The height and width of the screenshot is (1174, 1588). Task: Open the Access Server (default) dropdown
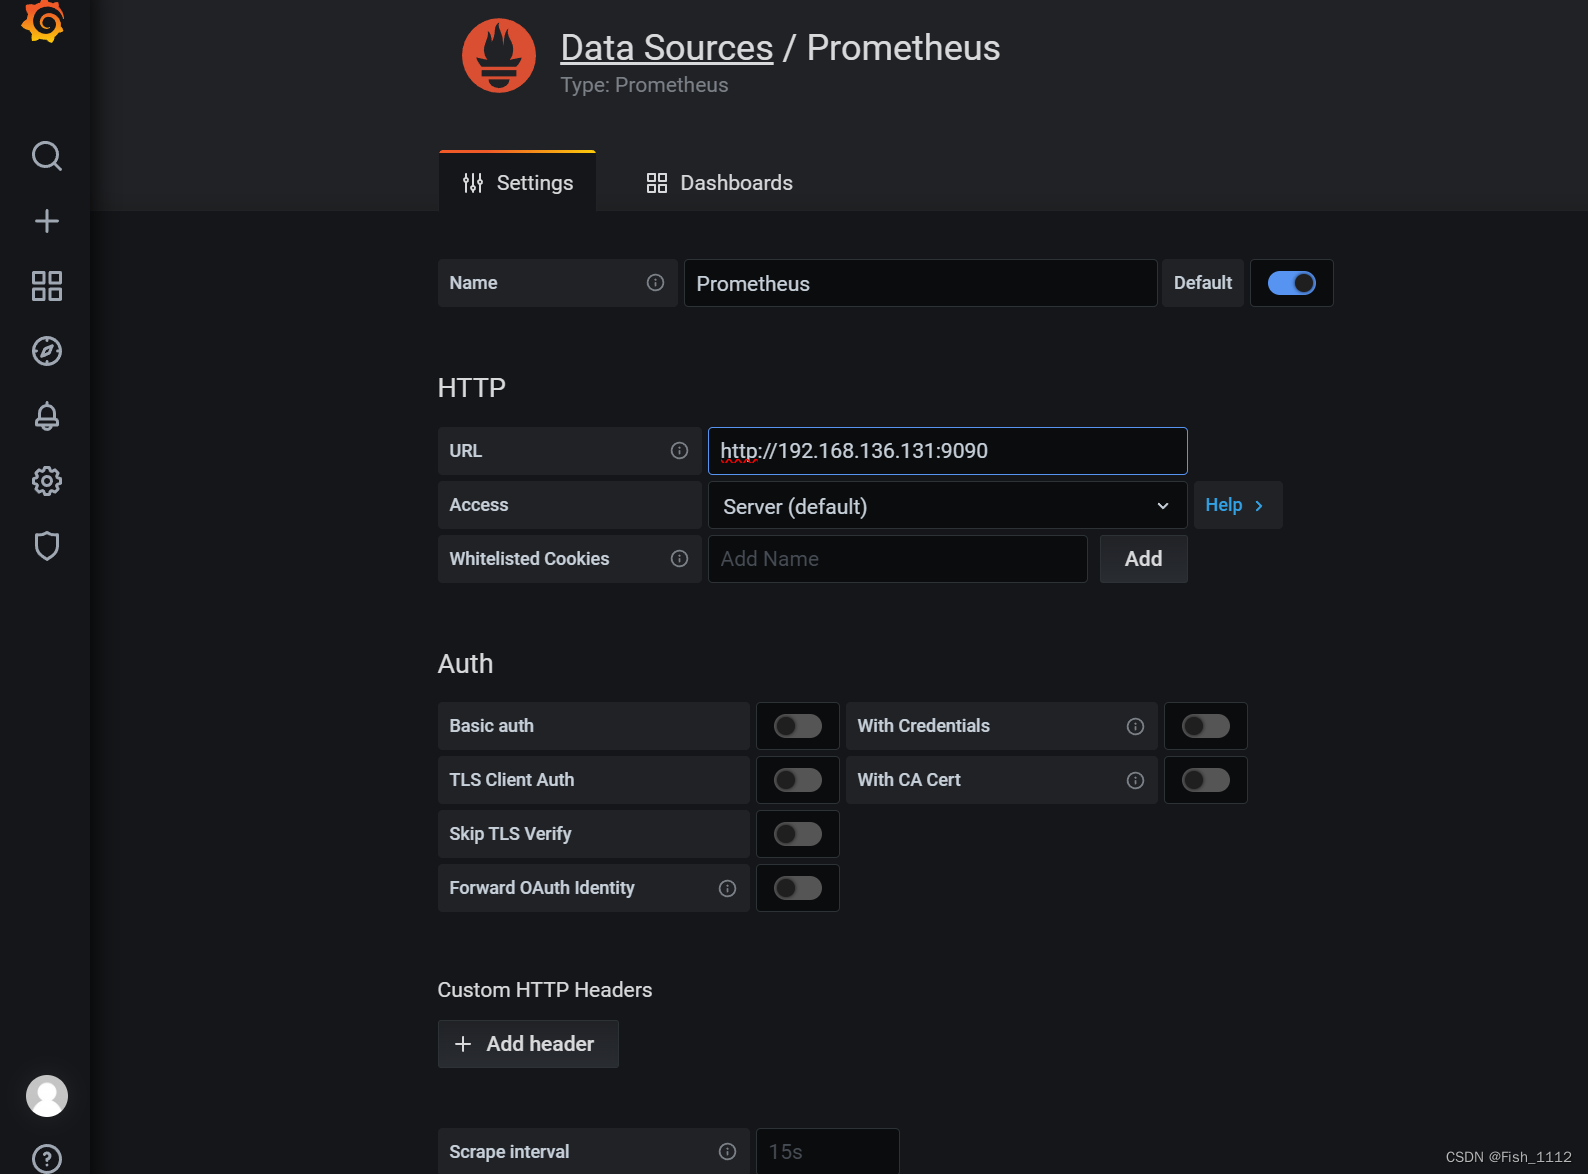(x=947, y=505)
